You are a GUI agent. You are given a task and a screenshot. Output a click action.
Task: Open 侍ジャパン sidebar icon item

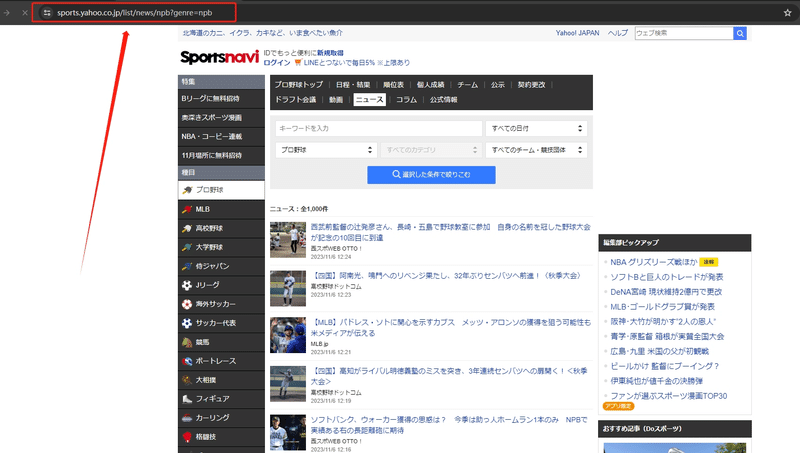click(221, 266)
